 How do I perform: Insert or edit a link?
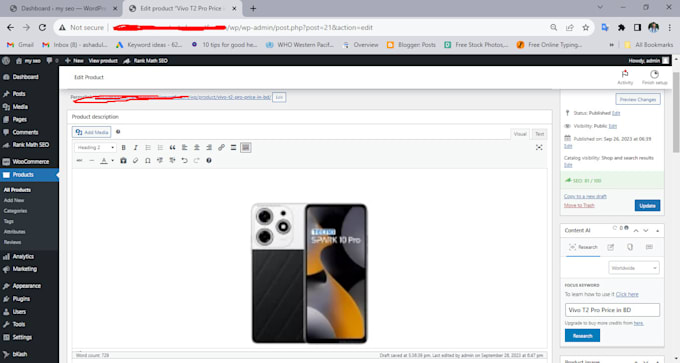pos(221,147)
